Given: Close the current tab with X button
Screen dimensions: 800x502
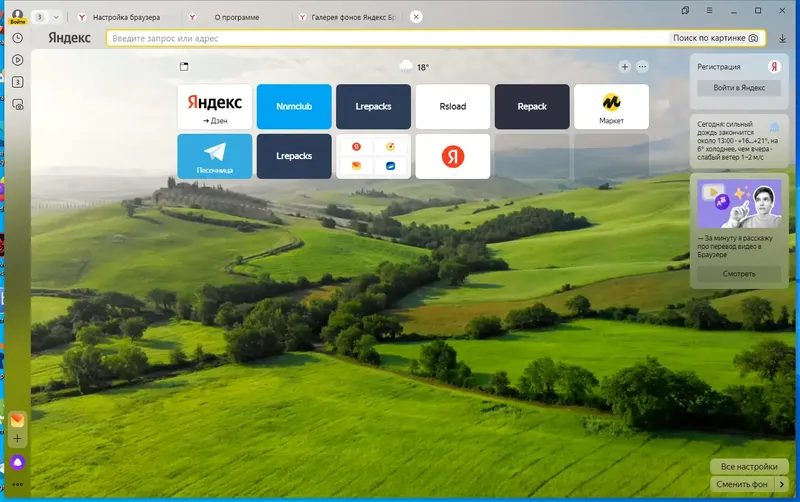Looking at the screenshot, I should click(416, 17).
